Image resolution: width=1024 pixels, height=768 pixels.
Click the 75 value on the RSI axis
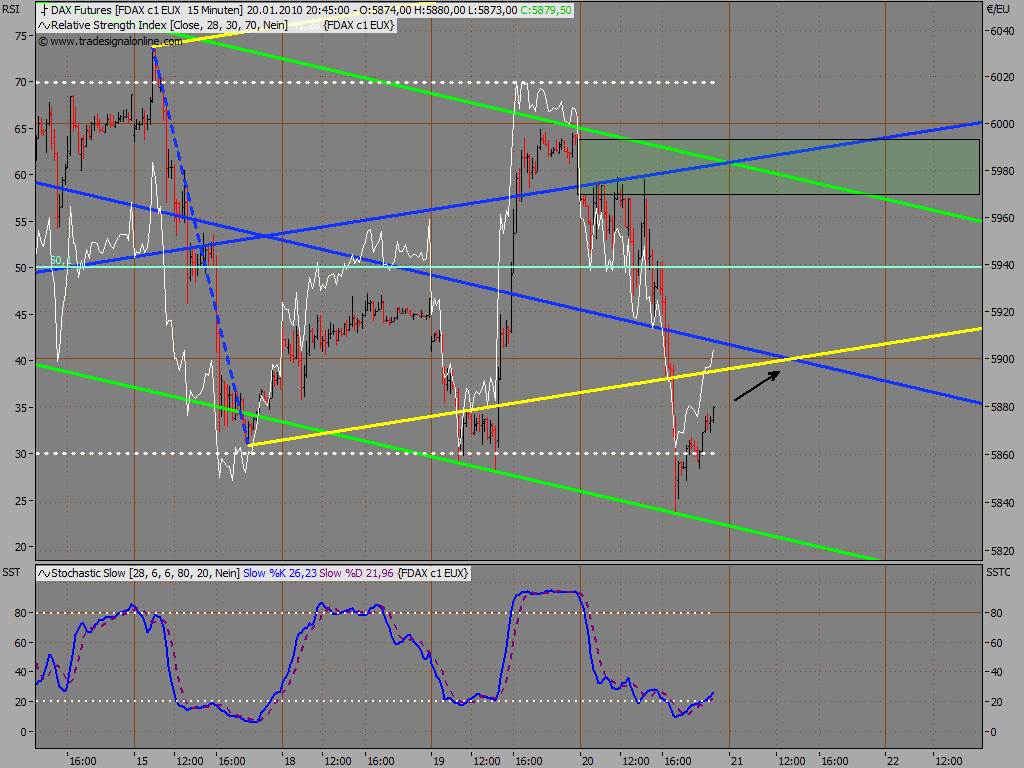click(x=21, y=37)
